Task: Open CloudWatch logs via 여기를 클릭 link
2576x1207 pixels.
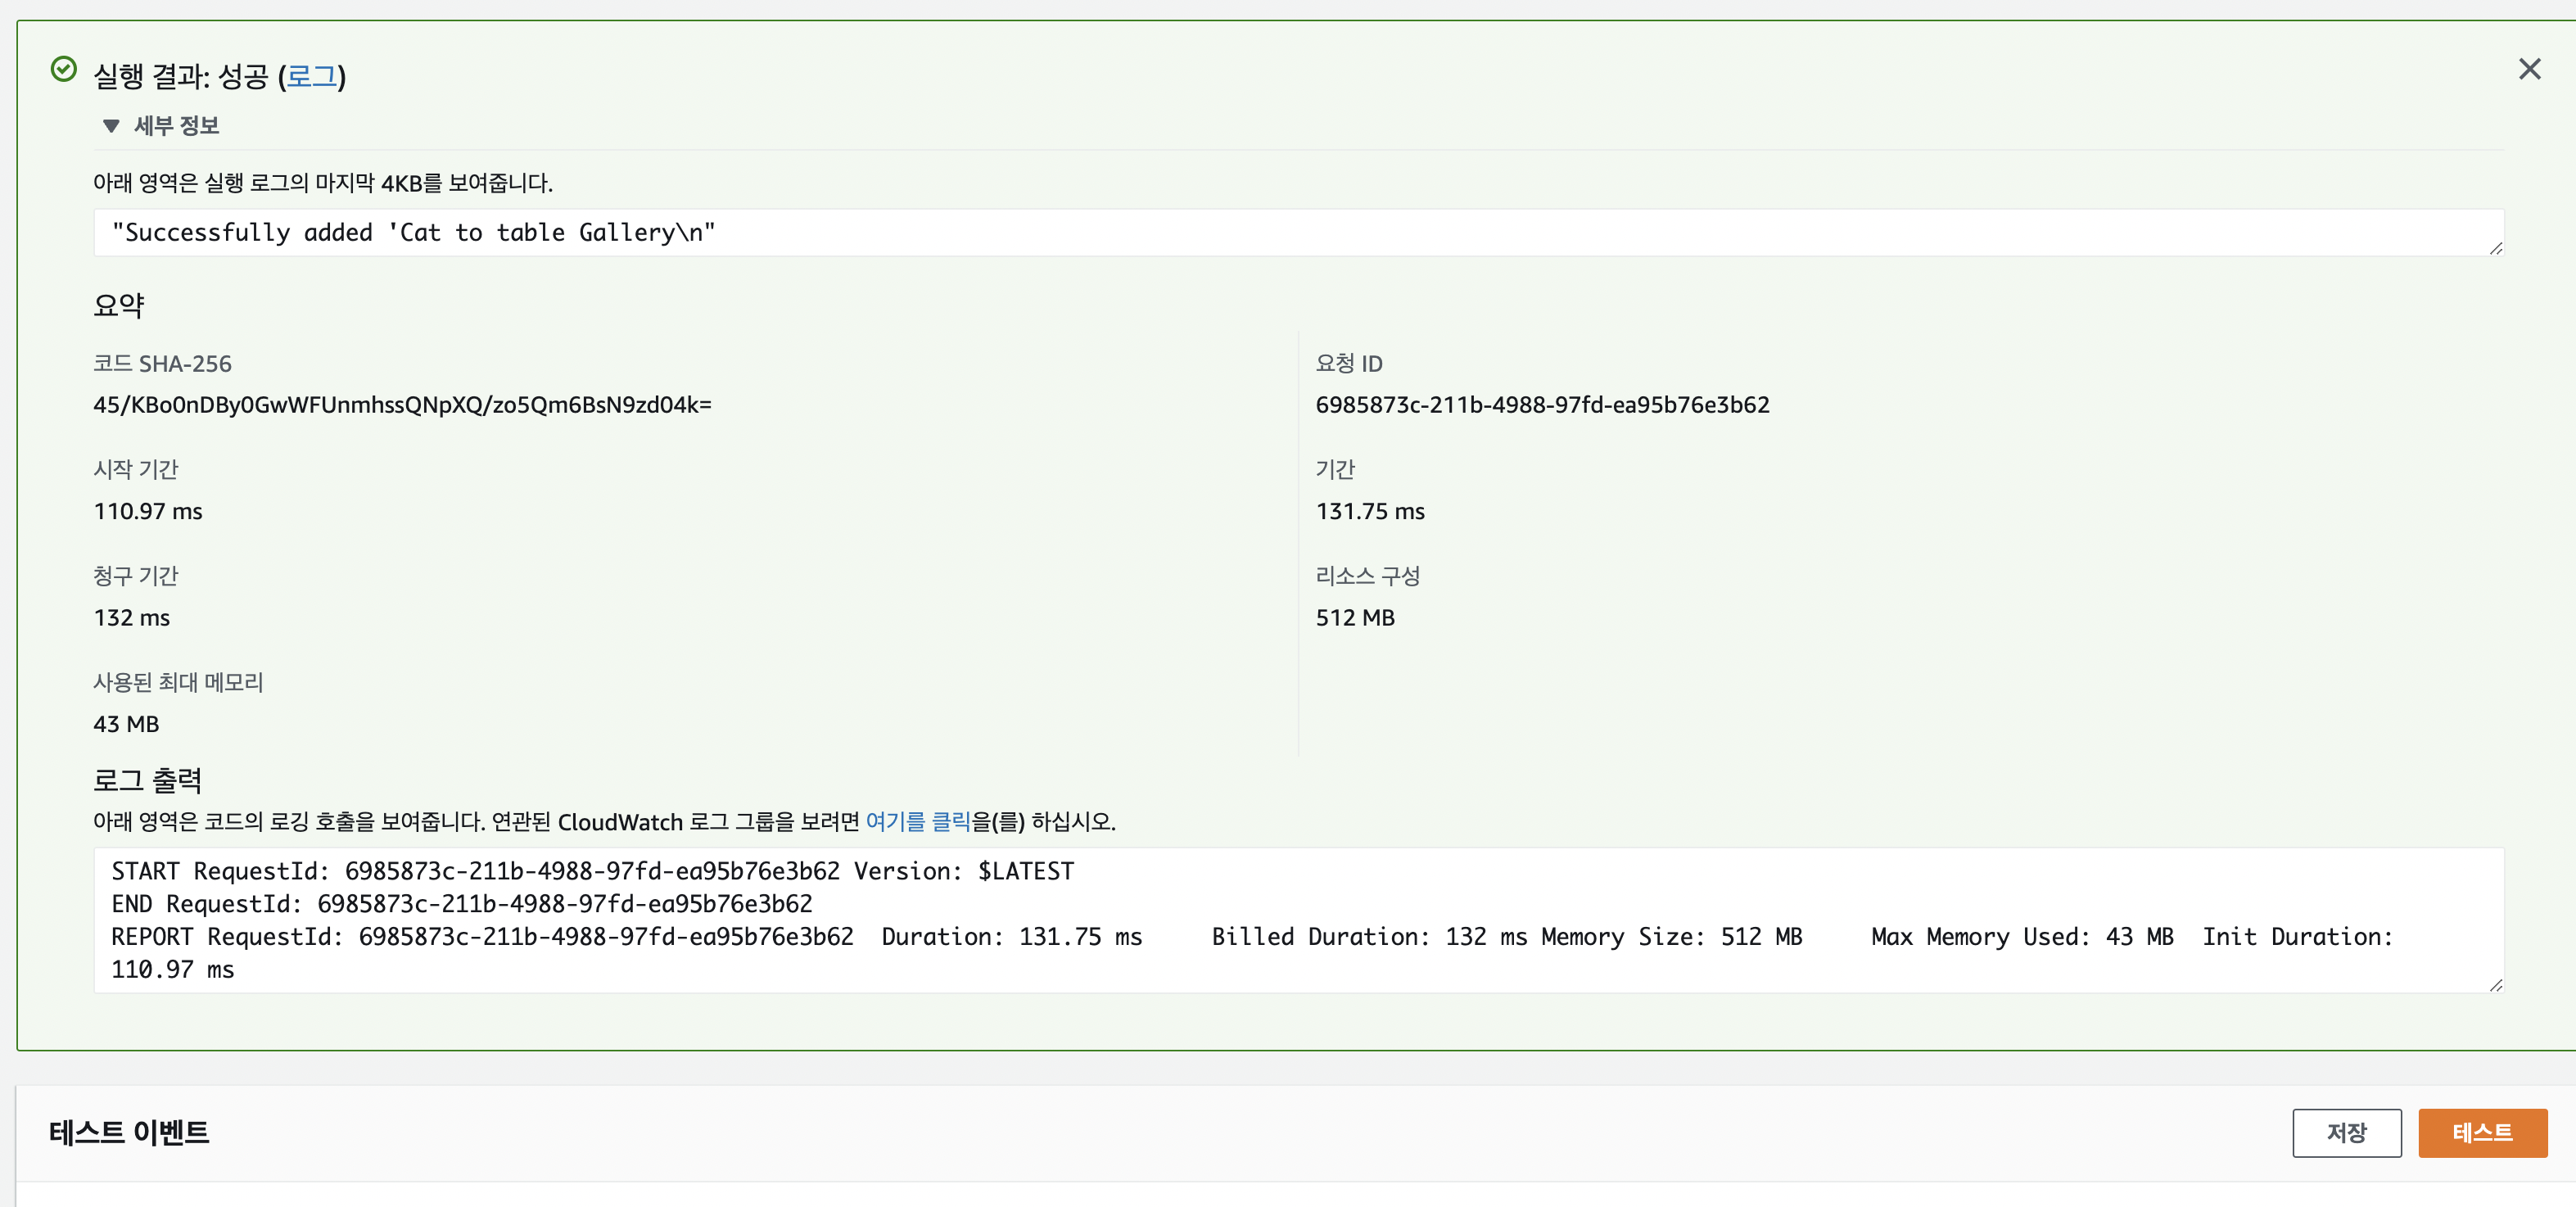Action: (918, 821)
